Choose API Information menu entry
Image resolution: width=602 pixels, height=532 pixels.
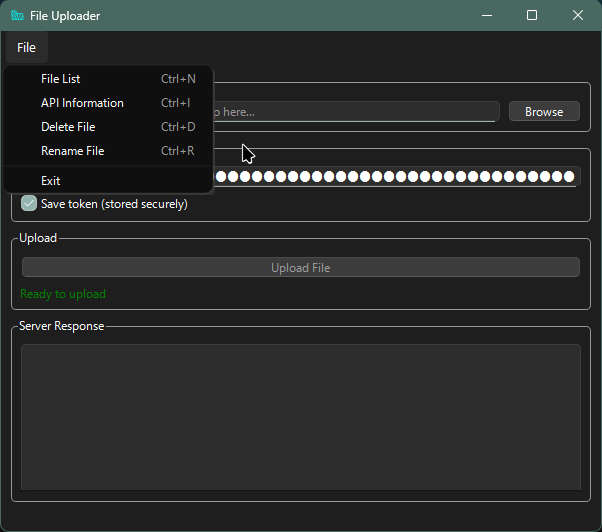82,103
